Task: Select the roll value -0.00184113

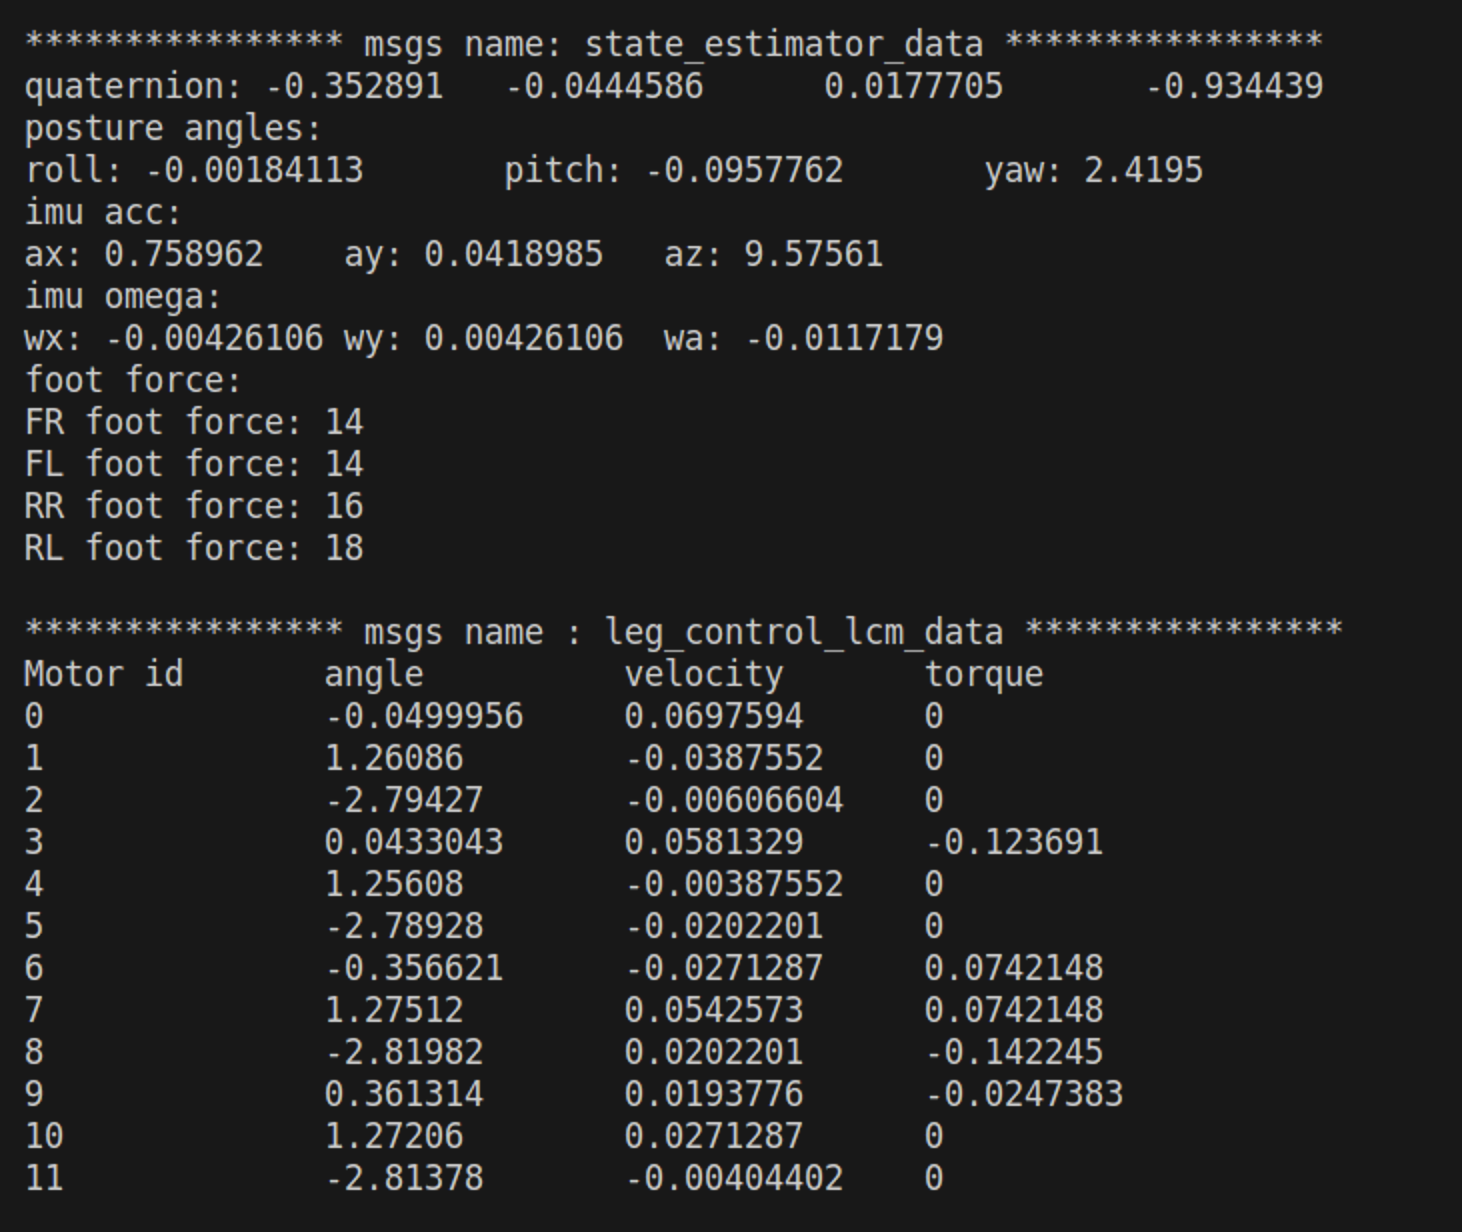Action: coord(254,170)
